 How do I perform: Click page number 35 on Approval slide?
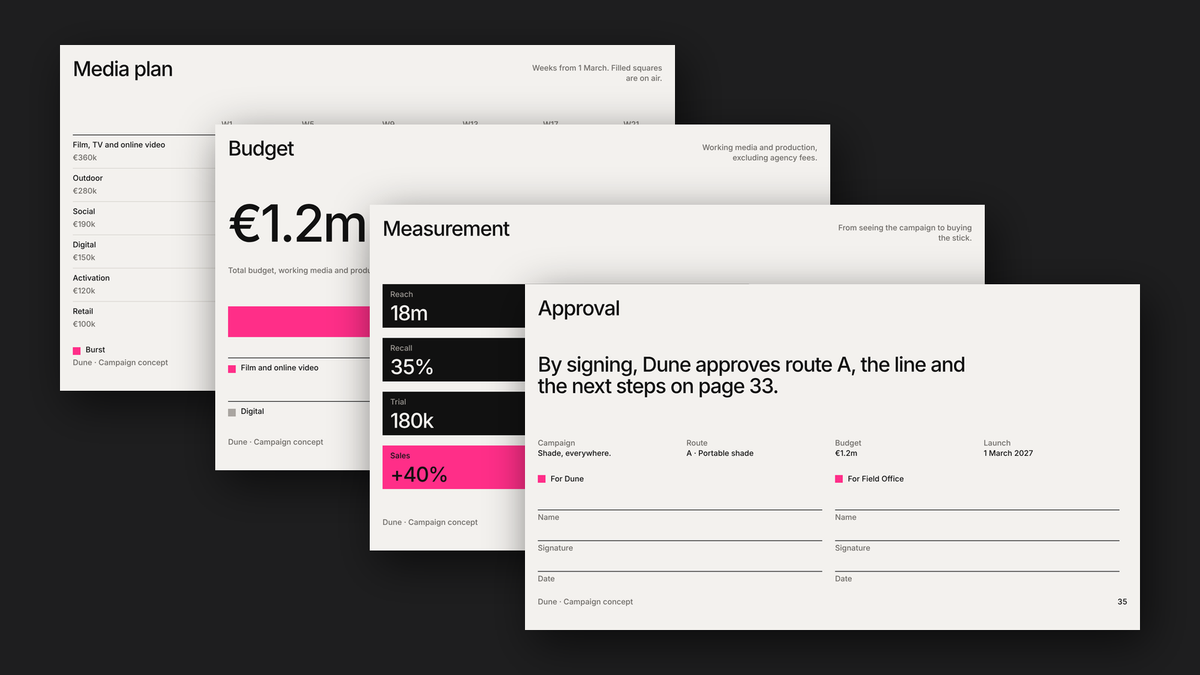(1122, 602)
